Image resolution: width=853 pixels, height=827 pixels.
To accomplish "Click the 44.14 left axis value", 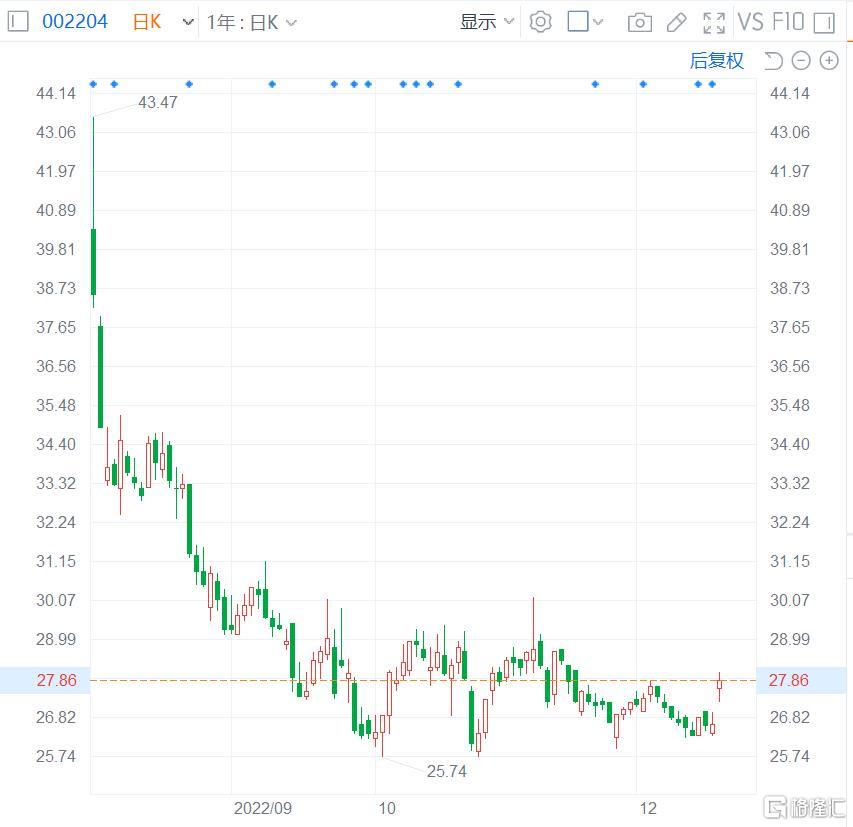I will click(55, 93).
